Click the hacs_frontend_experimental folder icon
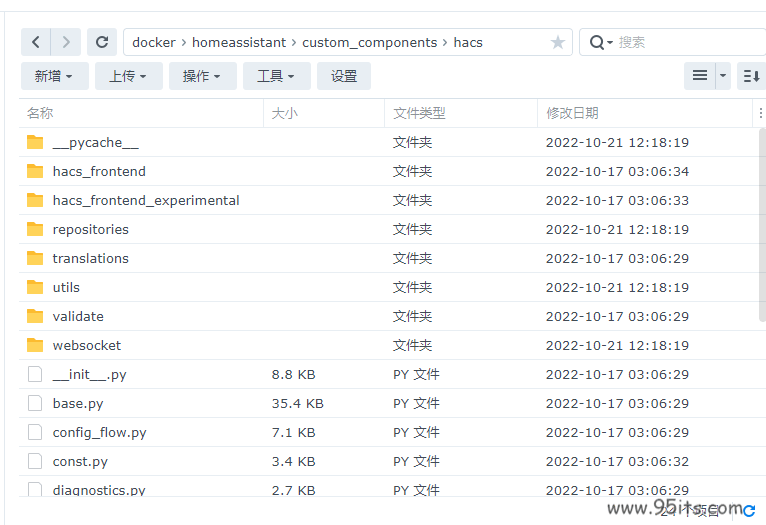This screenshot has width=766, height=525. (x=35, y=200)
